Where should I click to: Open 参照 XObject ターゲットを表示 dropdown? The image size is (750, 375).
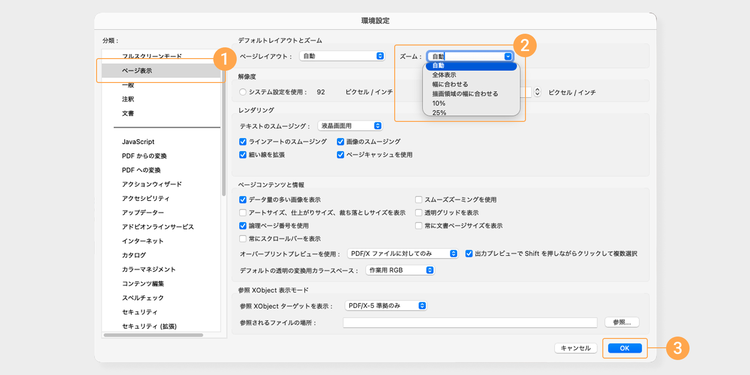pyautogui.click(x=386, y=306)
